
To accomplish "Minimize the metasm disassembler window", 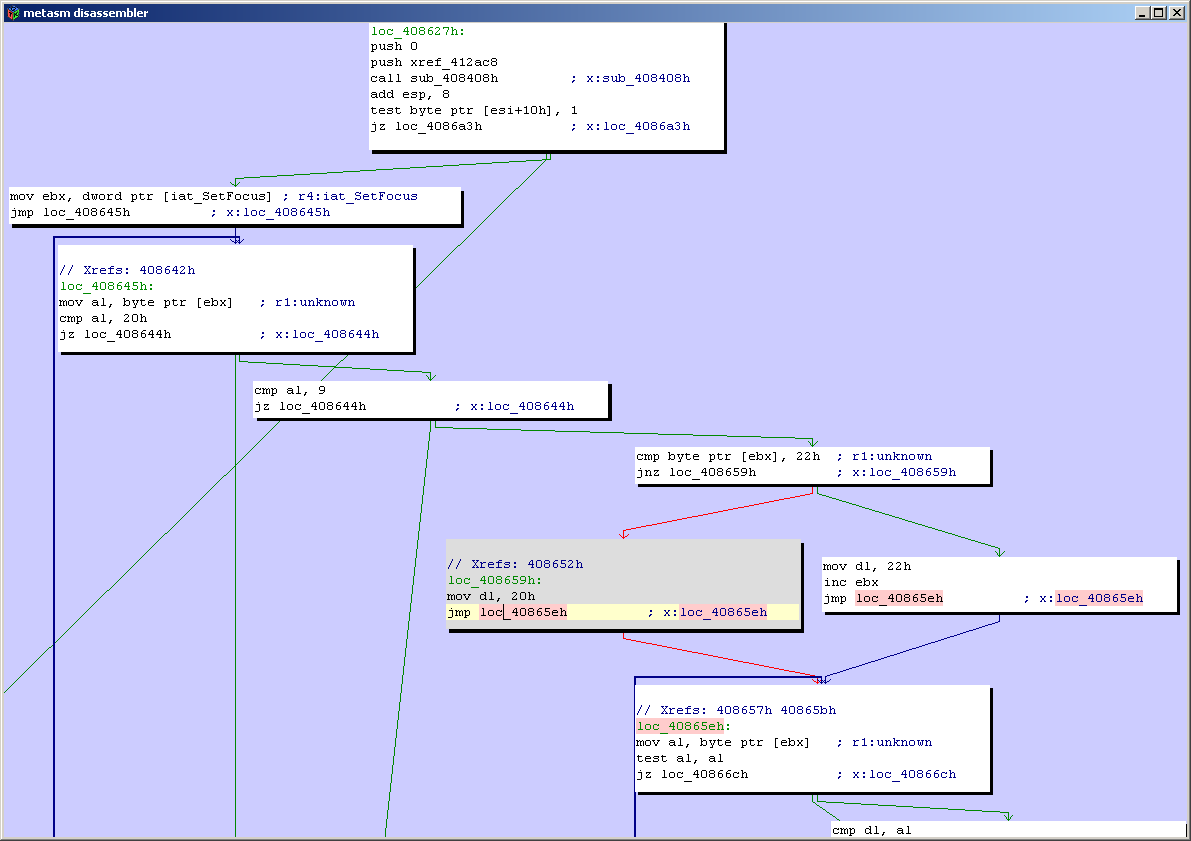I will (1142, 12).
